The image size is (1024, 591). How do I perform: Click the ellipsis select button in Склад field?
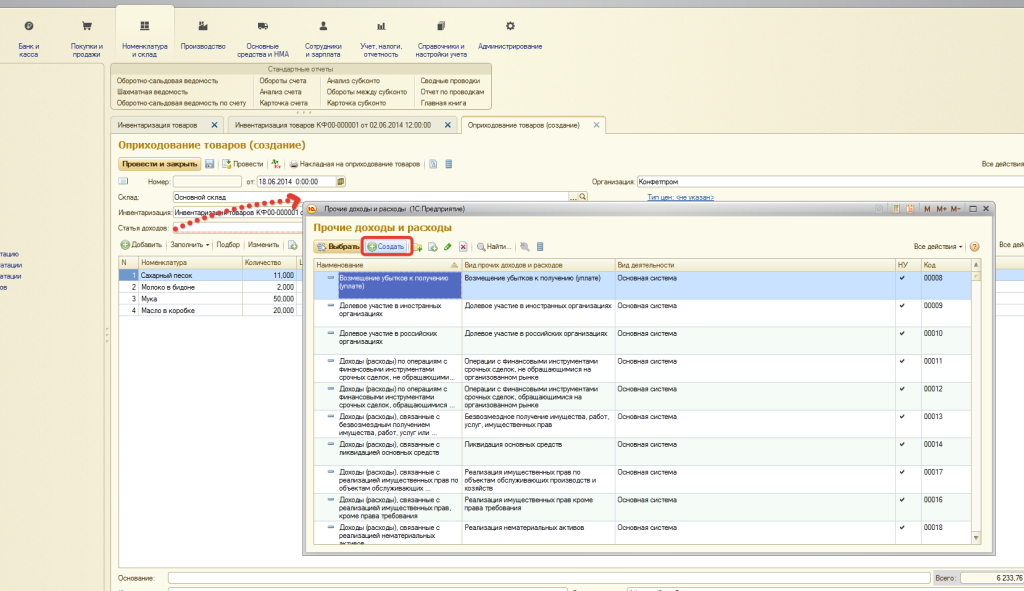(x=573, y=197)
